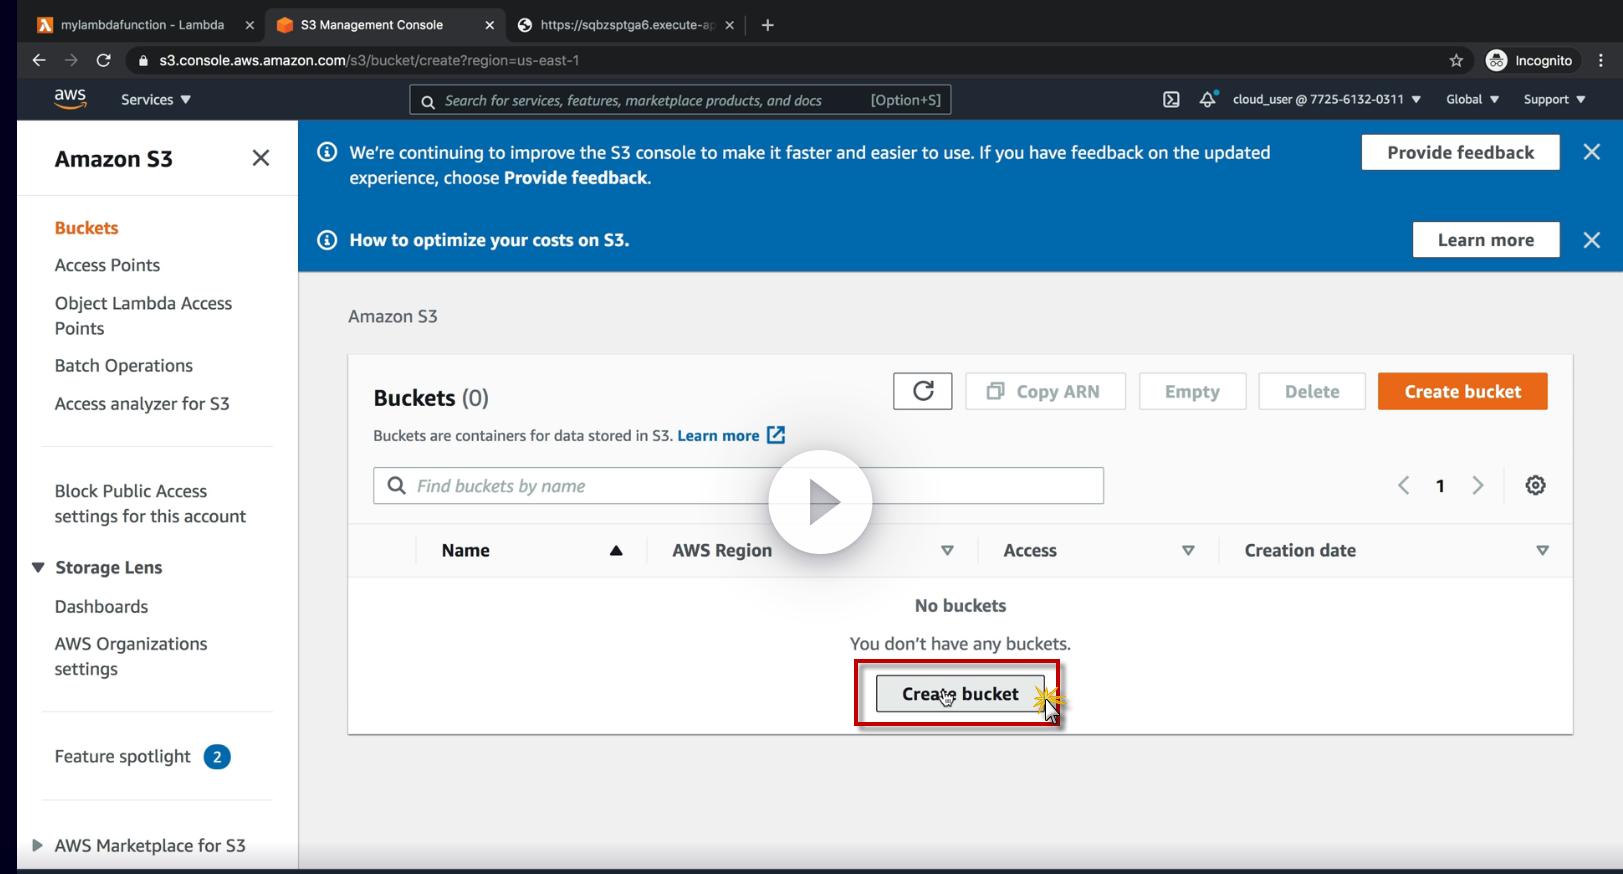Click the info icon on cost banner
The width and height of the screenshot is (1623, 874).
327,240
